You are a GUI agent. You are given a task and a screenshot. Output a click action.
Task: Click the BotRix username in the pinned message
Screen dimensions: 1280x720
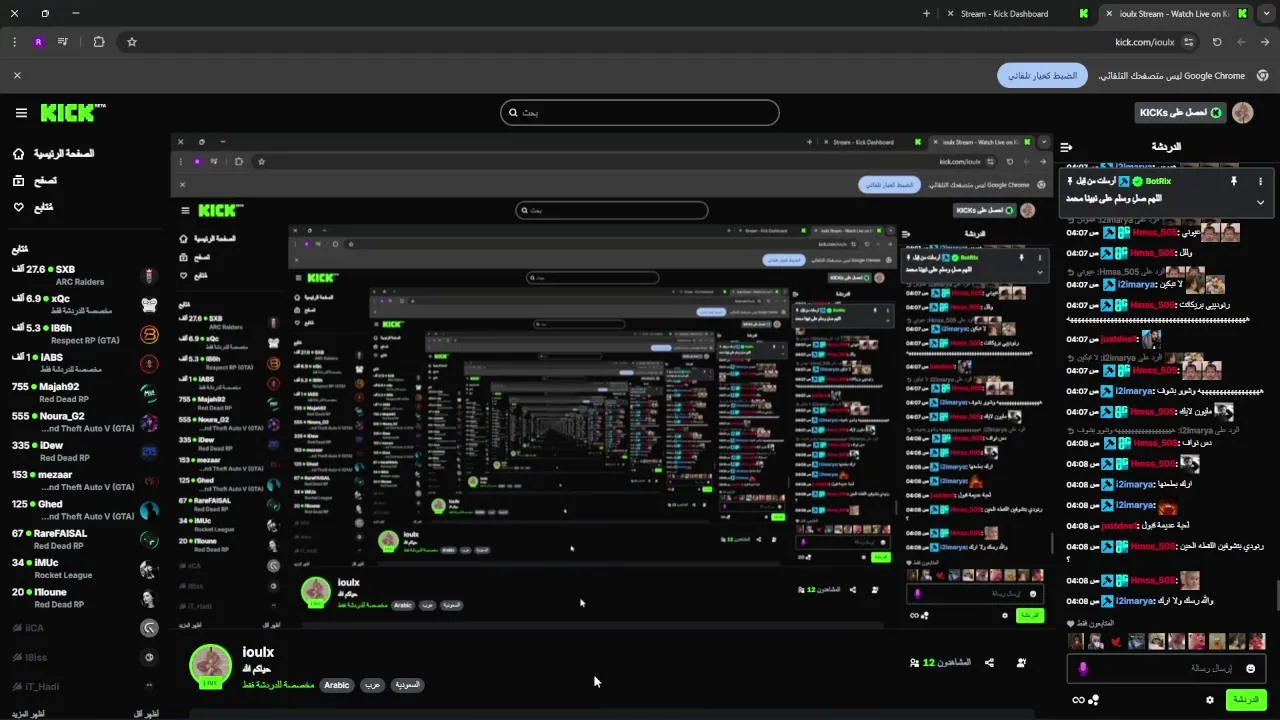point(1158,181)
